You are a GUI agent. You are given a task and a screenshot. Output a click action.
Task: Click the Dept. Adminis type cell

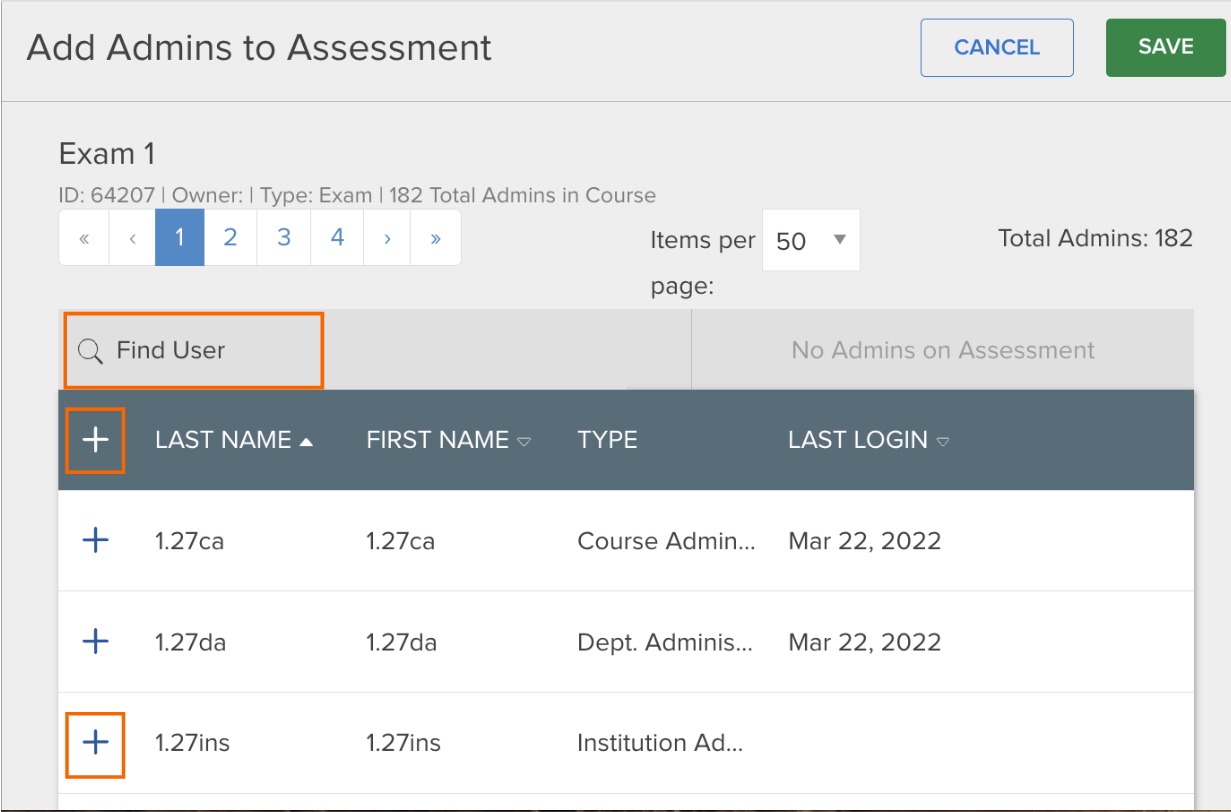pyautogui.click(x=665, y=641)
